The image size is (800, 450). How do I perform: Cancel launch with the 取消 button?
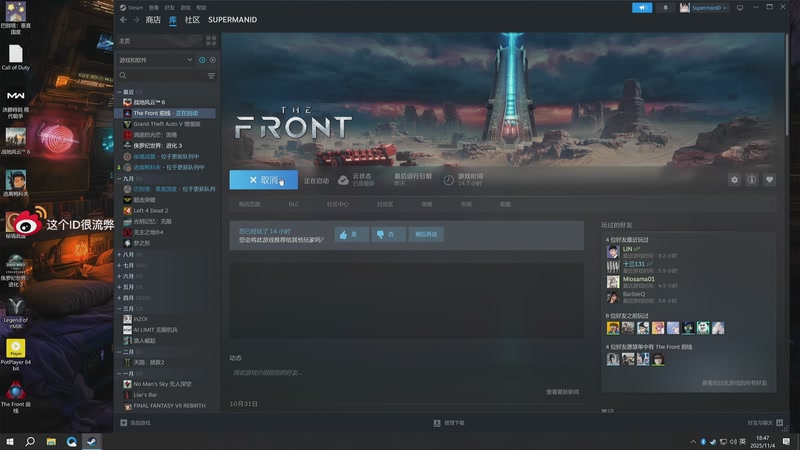(263, 180)
